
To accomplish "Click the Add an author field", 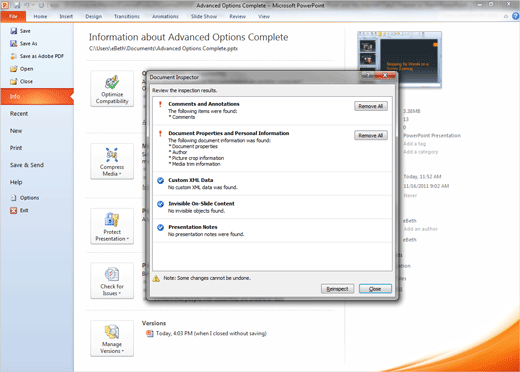I will point(420,229).
